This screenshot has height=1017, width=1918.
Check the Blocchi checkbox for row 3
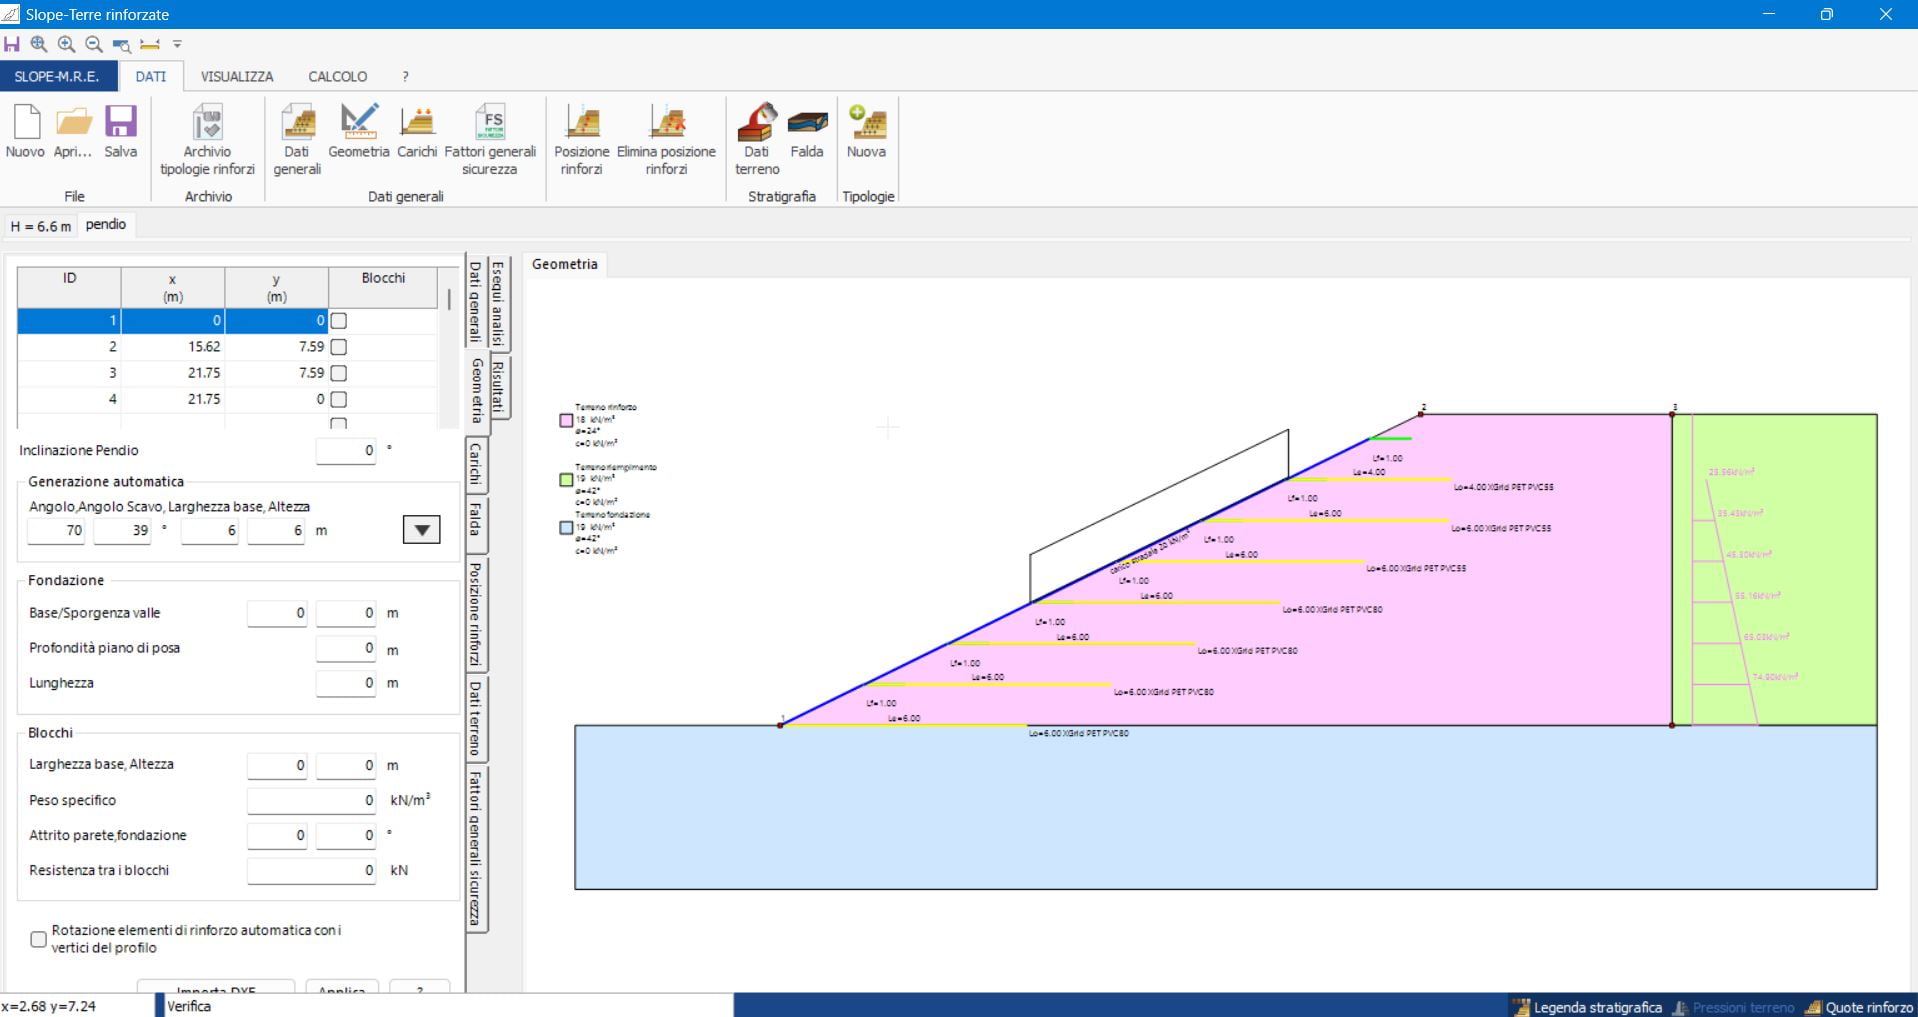tap(339, 373)
